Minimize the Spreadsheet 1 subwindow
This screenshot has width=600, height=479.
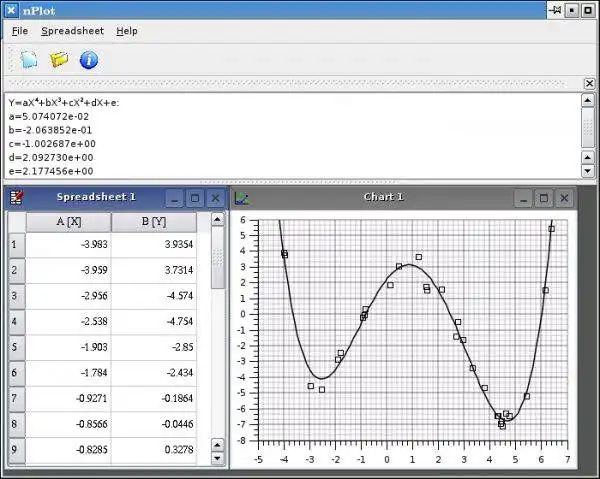pos(174,198)
